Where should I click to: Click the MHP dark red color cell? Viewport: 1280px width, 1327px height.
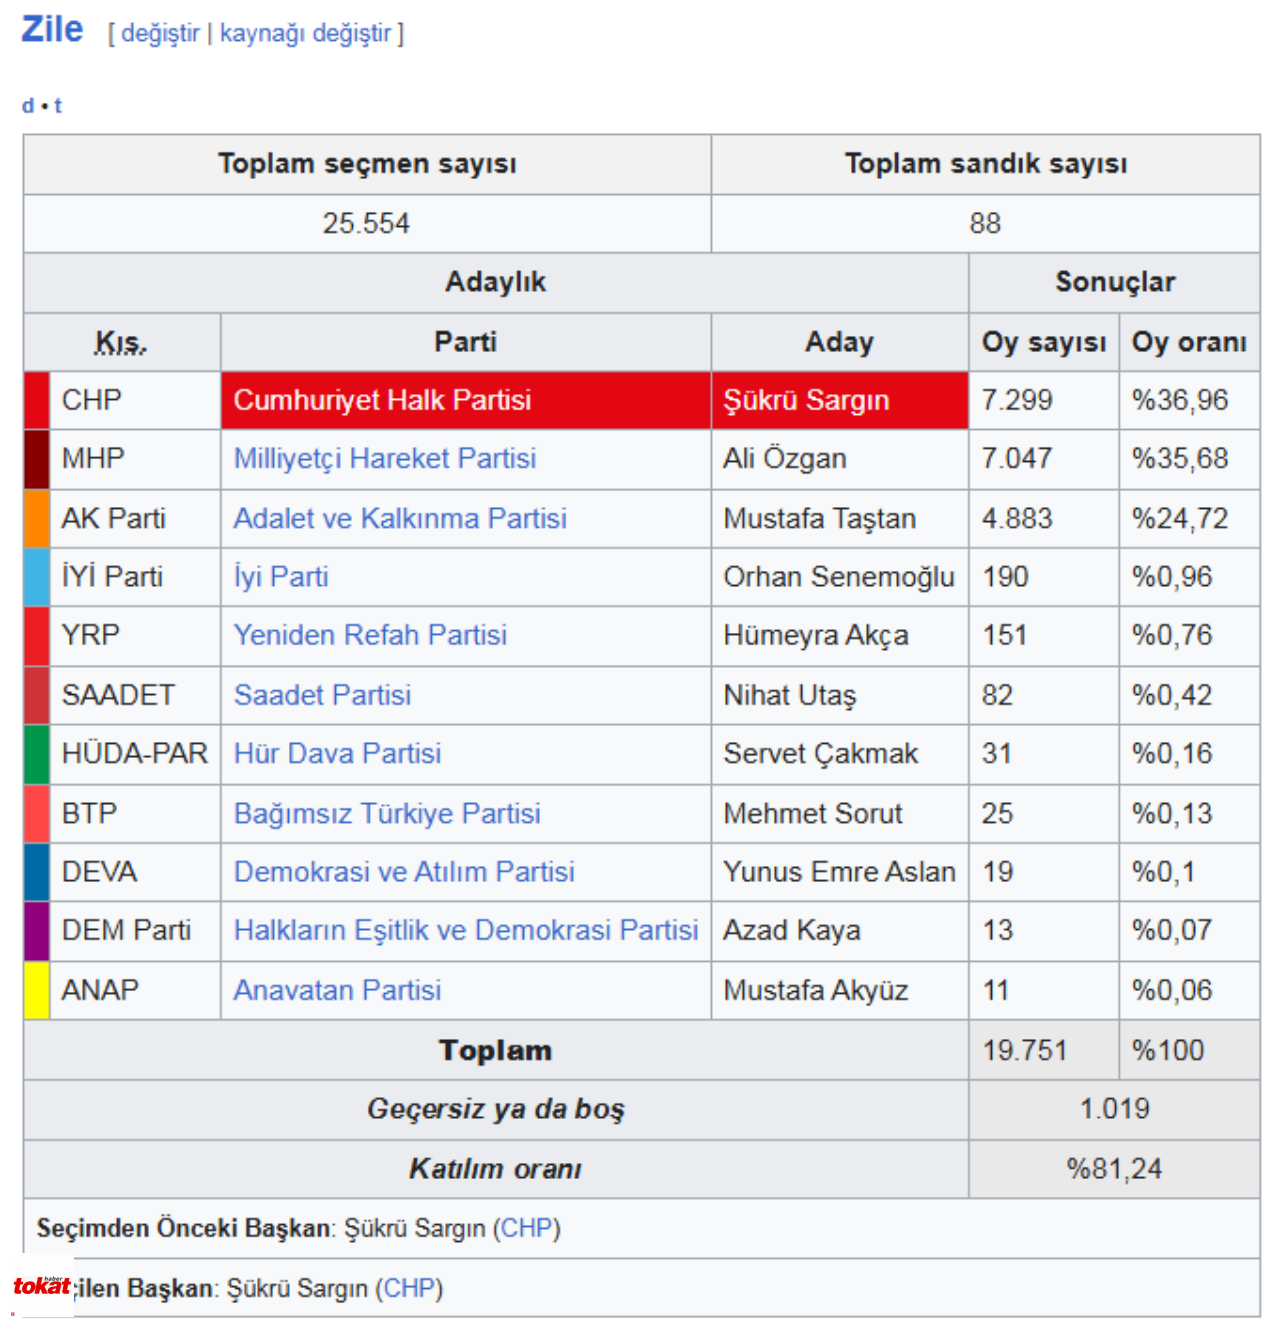pyautogui.click(x=37, y=459)
